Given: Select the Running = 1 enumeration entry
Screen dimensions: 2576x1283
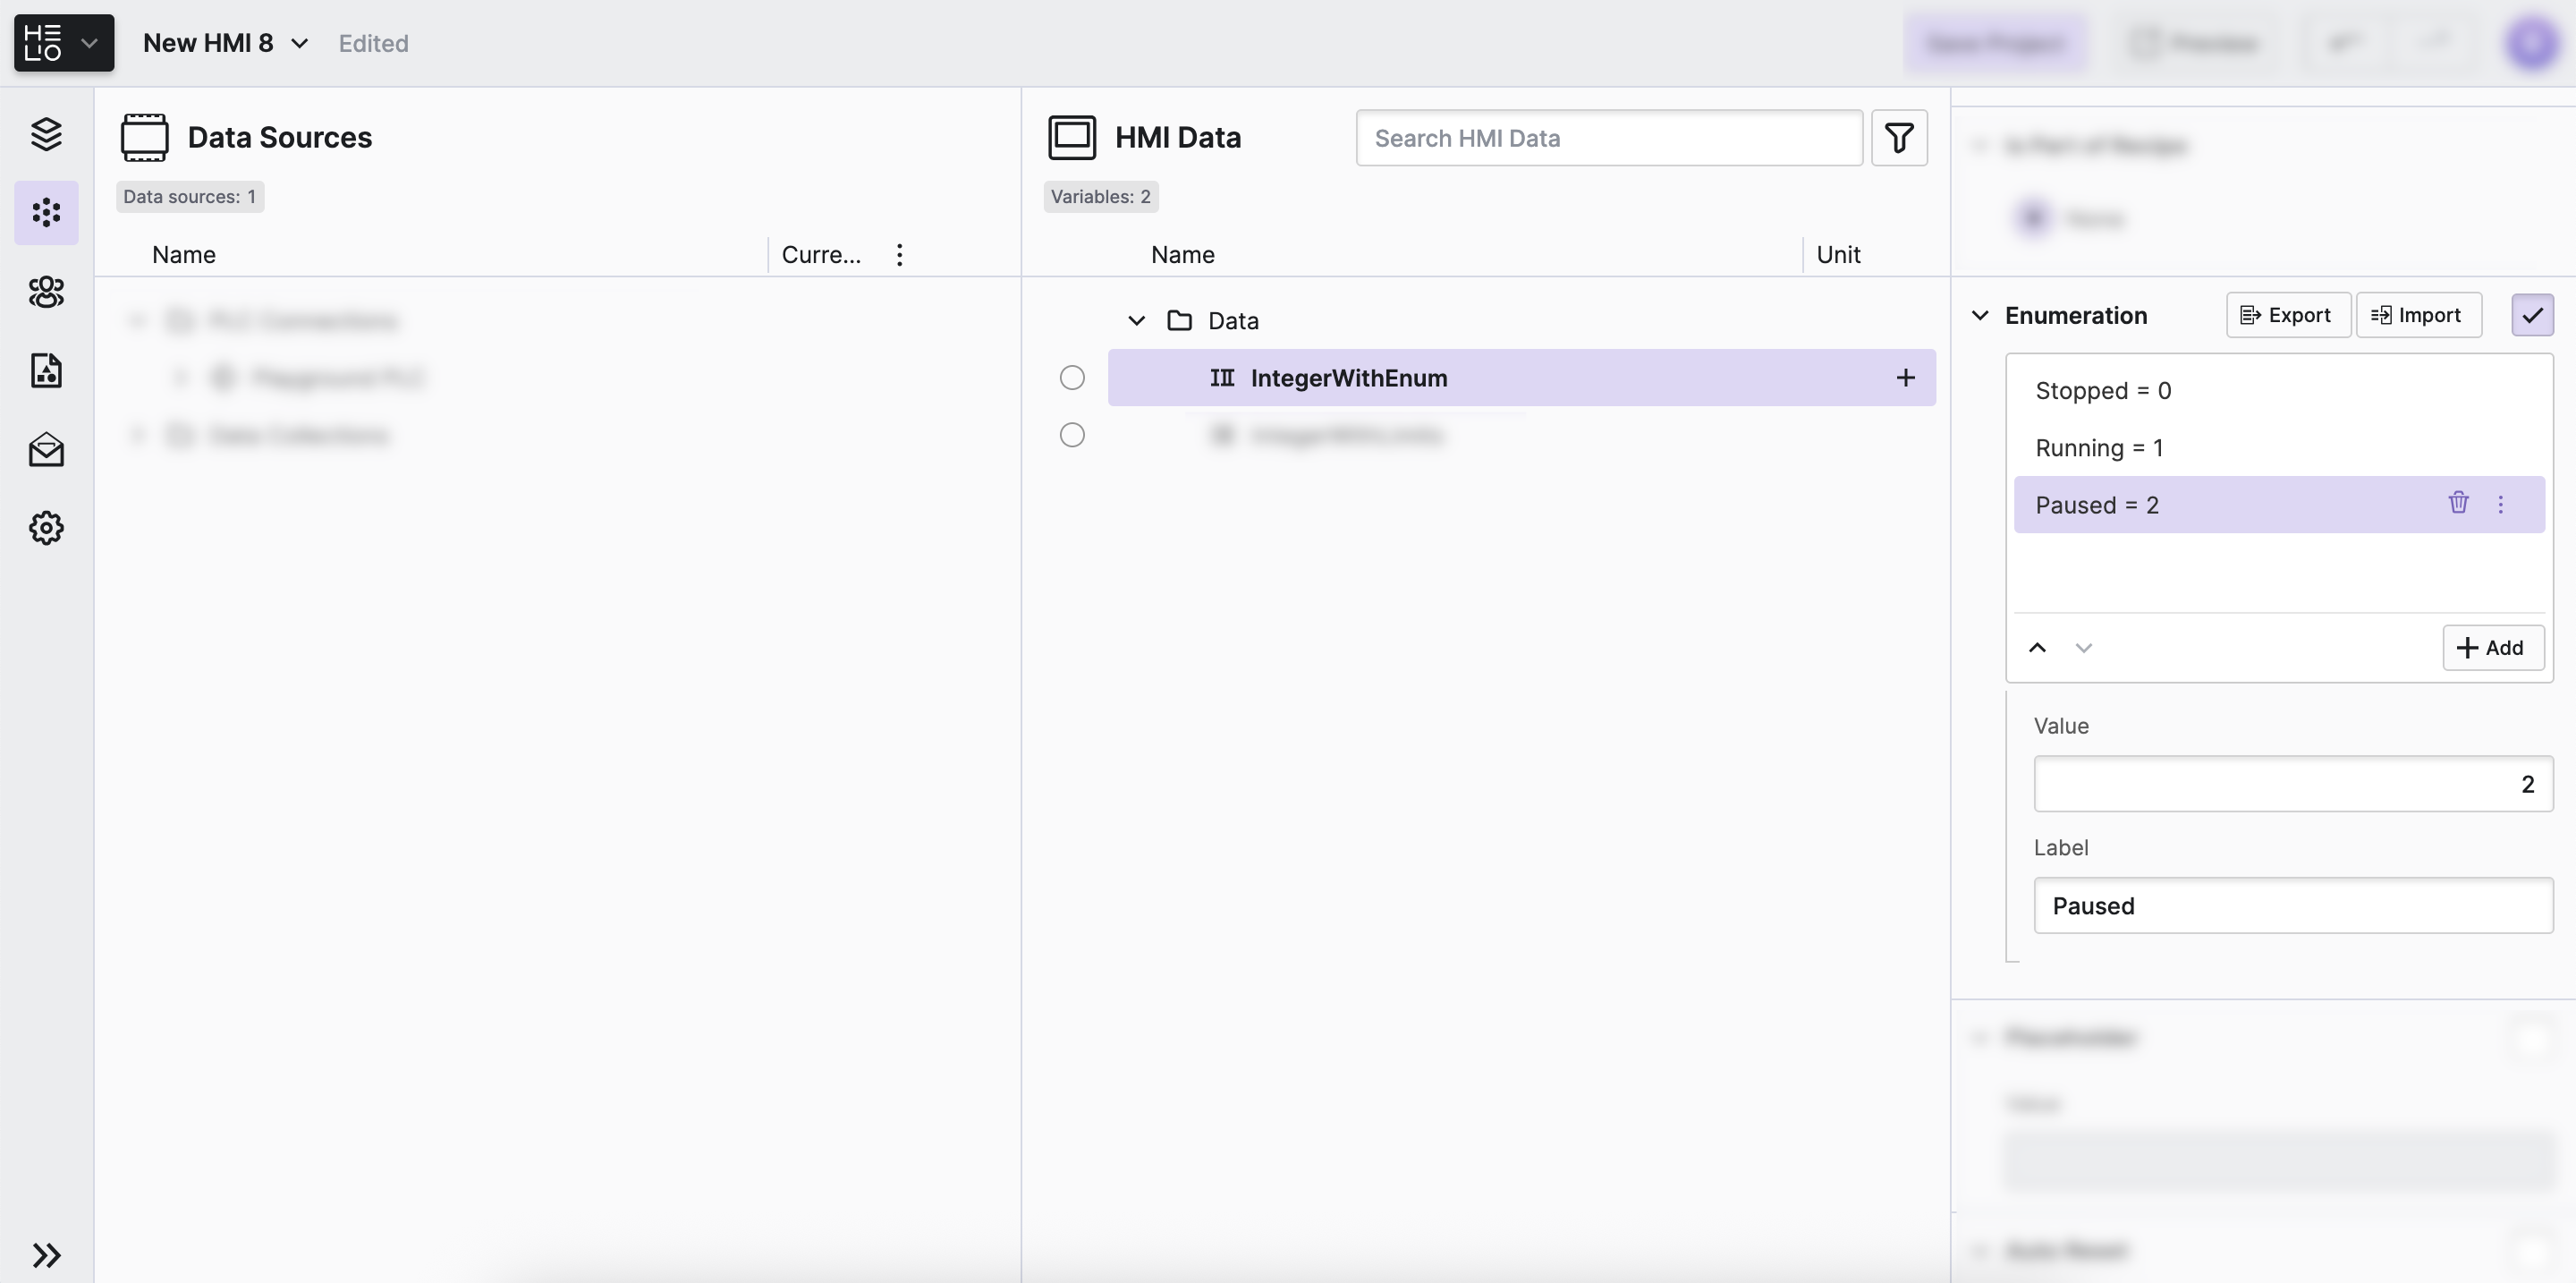Looking at the screenshot, I should [2099, 448].
